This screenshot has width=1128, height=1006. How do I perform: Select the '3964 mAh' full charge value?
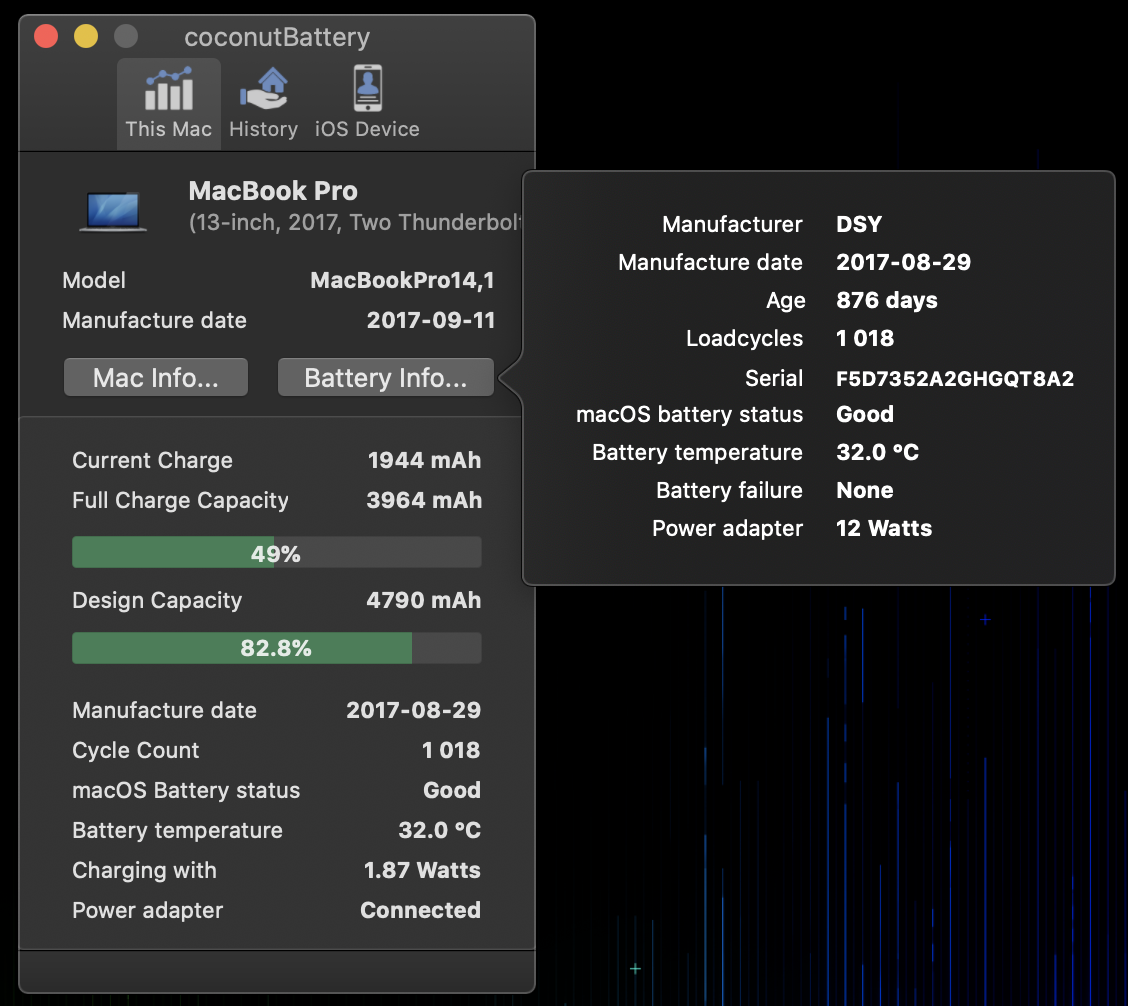[424, 500]
